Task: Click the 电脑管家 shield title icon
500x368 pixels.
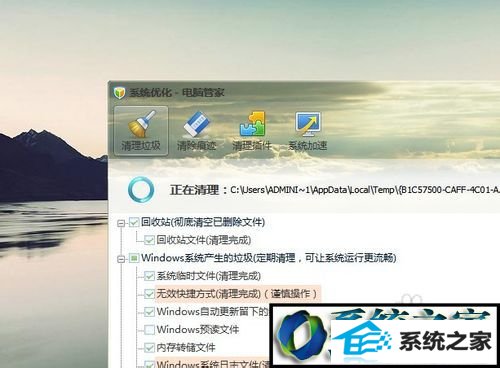Action: 119,93
